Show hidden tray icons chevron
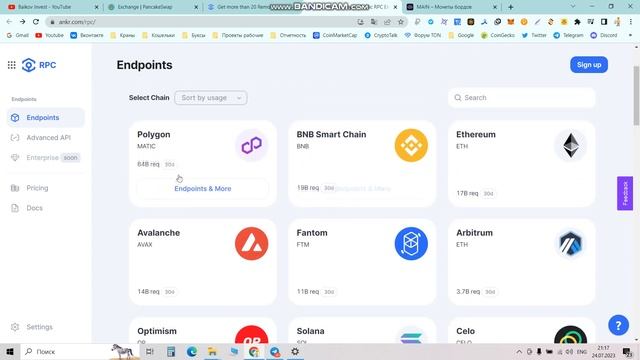Image resolution: width=640 pixels, height=360 pixels. (x=519, y=351)
